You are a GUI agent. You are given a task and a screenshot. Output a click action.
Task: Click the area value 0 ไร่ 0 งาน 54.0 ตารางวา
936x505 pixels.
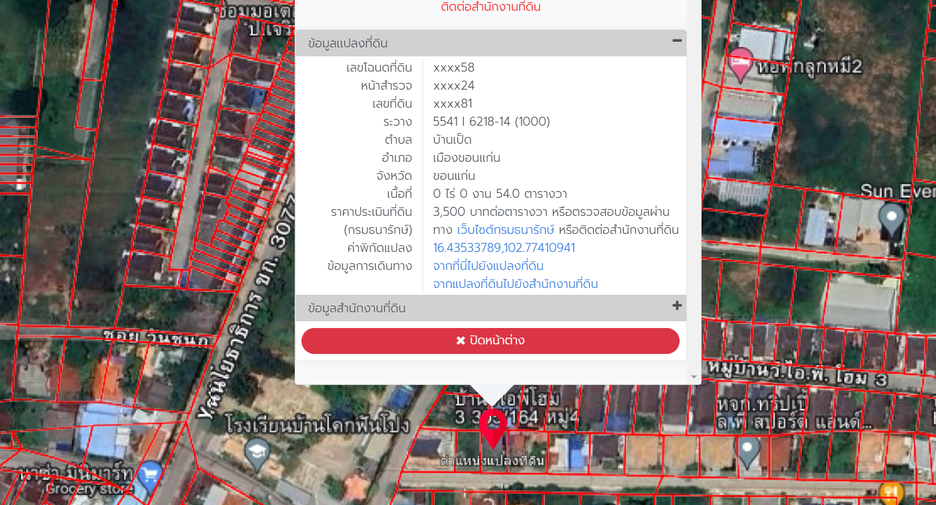tap(500, 194)
